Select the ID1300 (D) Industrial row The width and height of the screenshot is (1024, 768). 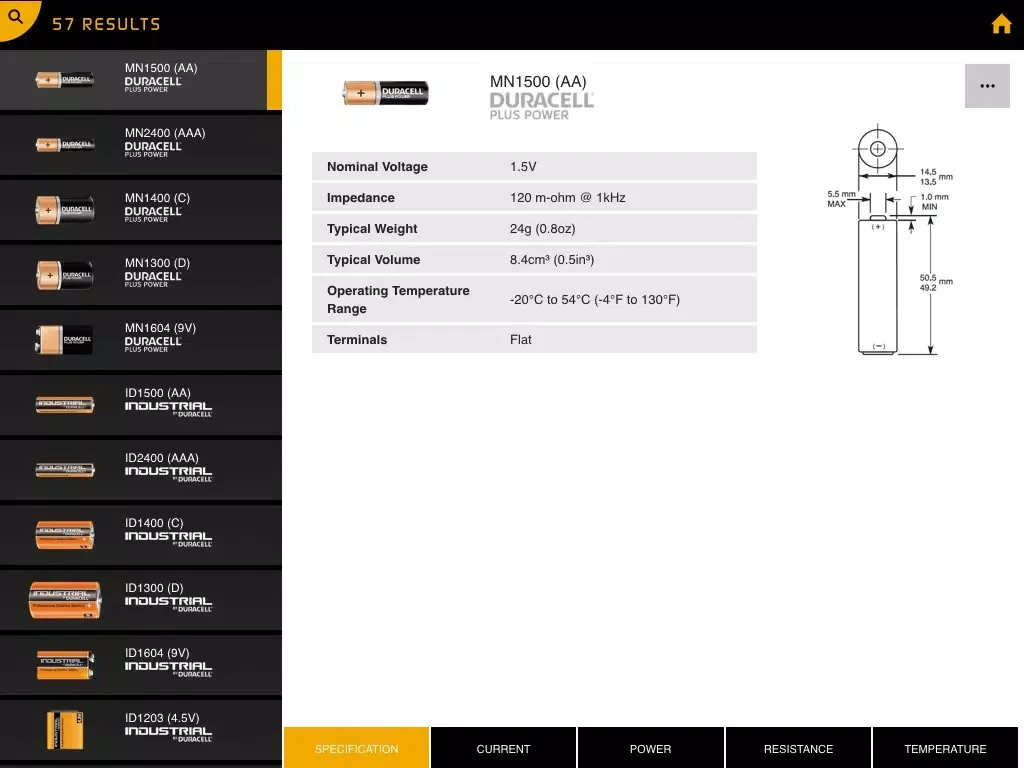coord(140,600)
